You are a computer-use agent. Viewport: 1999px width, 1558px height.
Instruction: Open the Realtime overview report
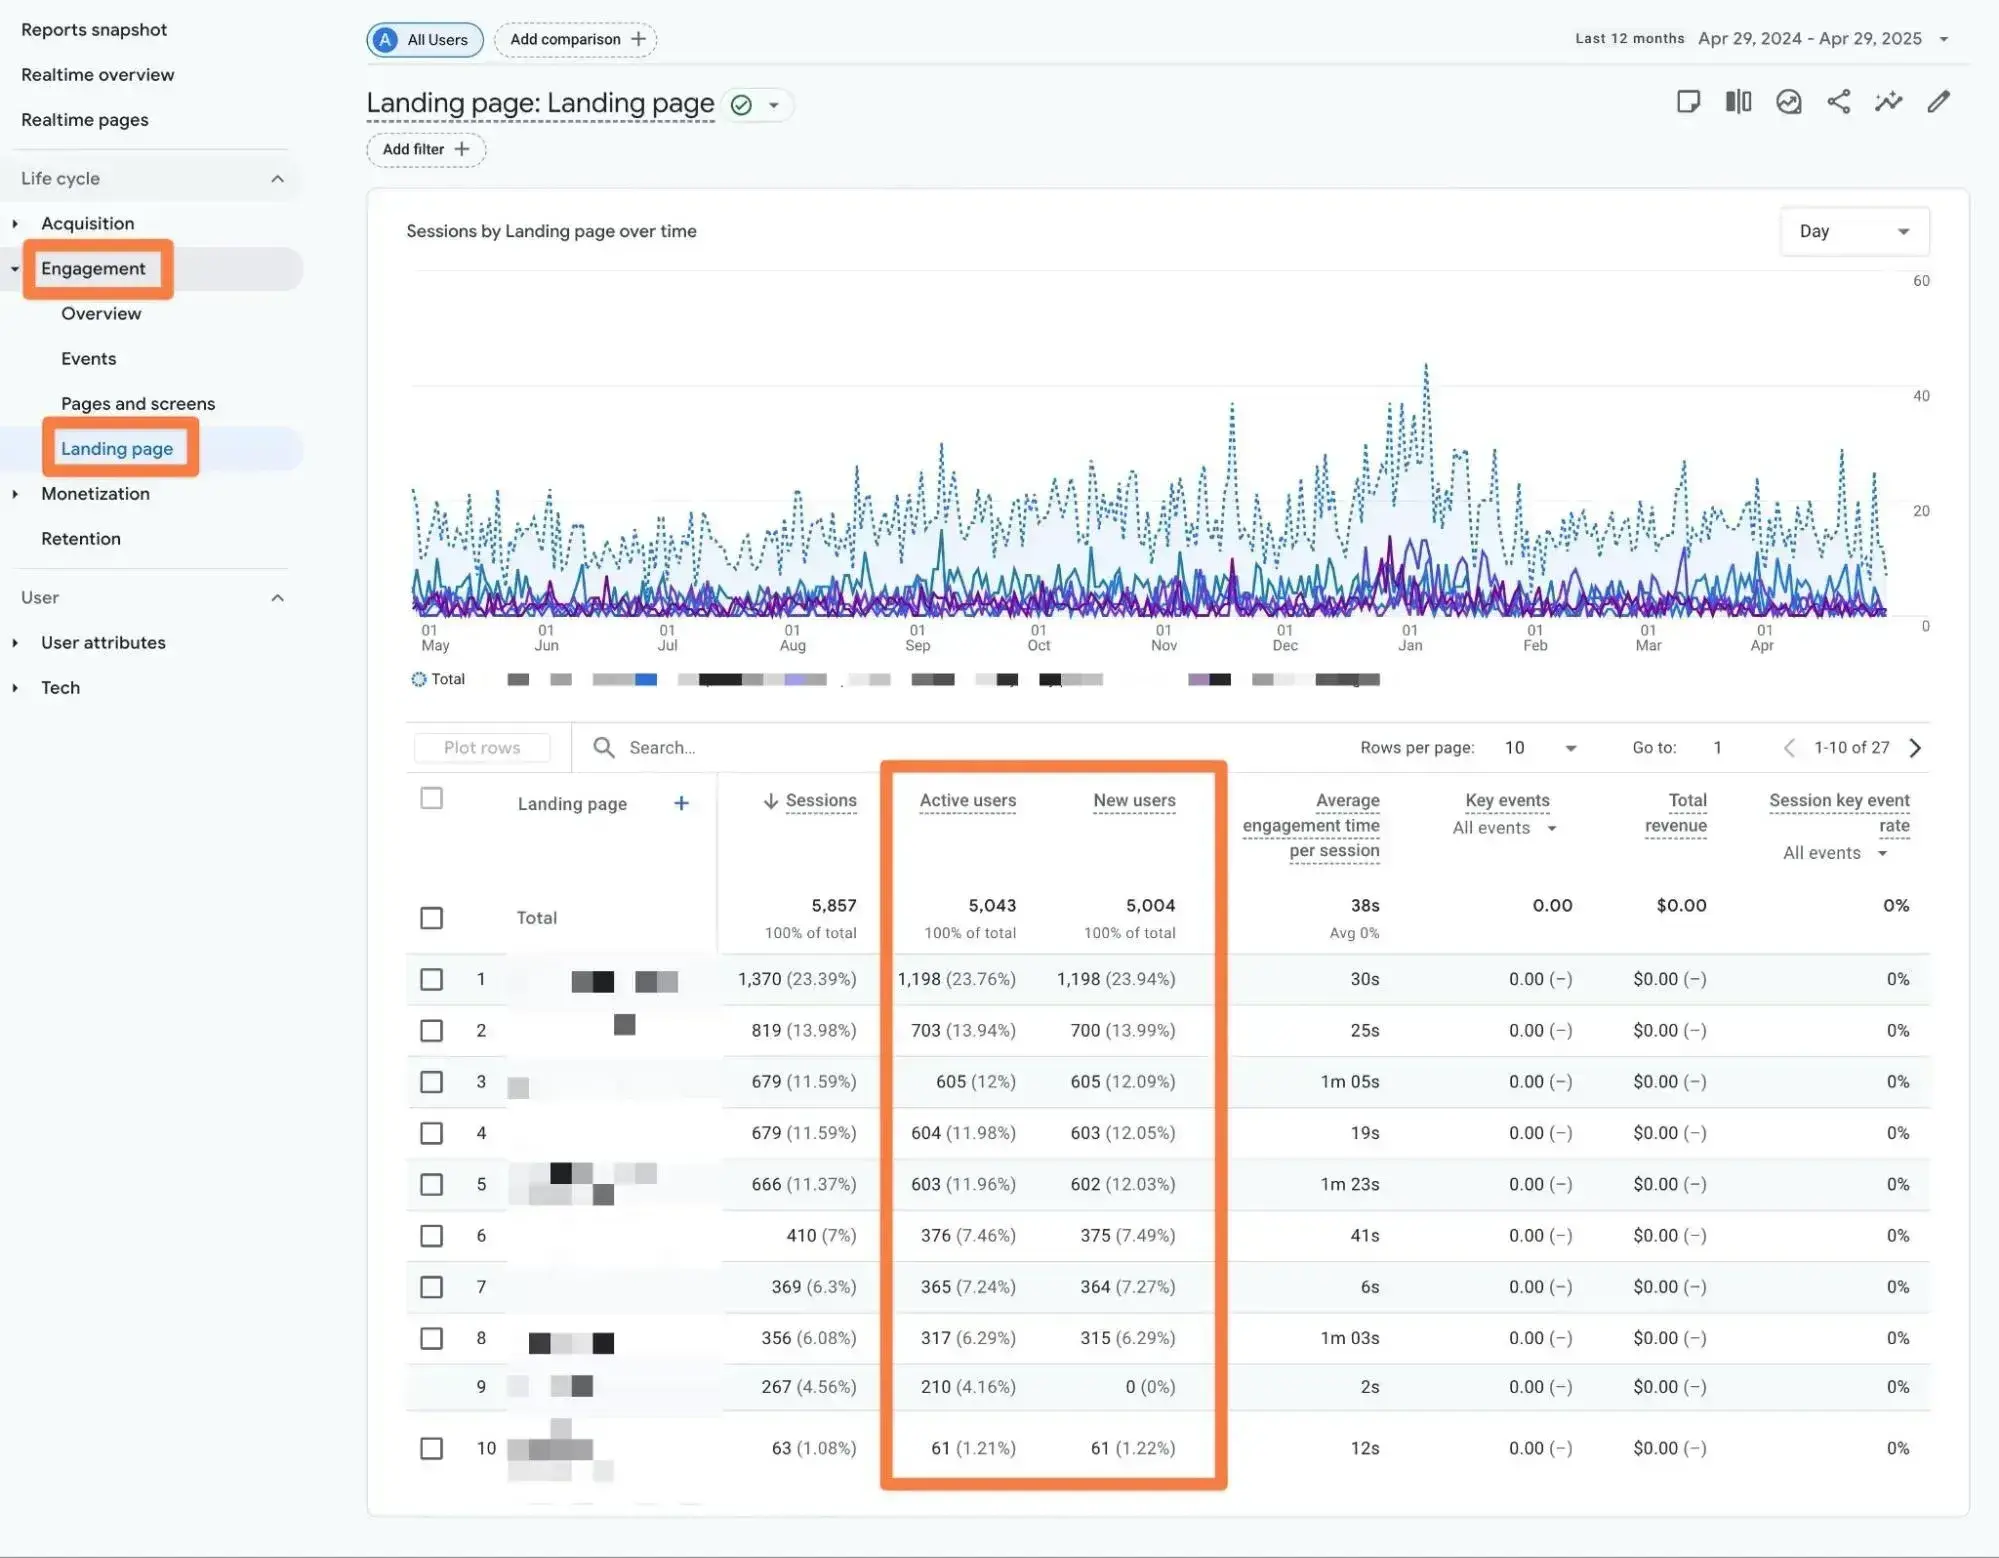coord(97,74)
